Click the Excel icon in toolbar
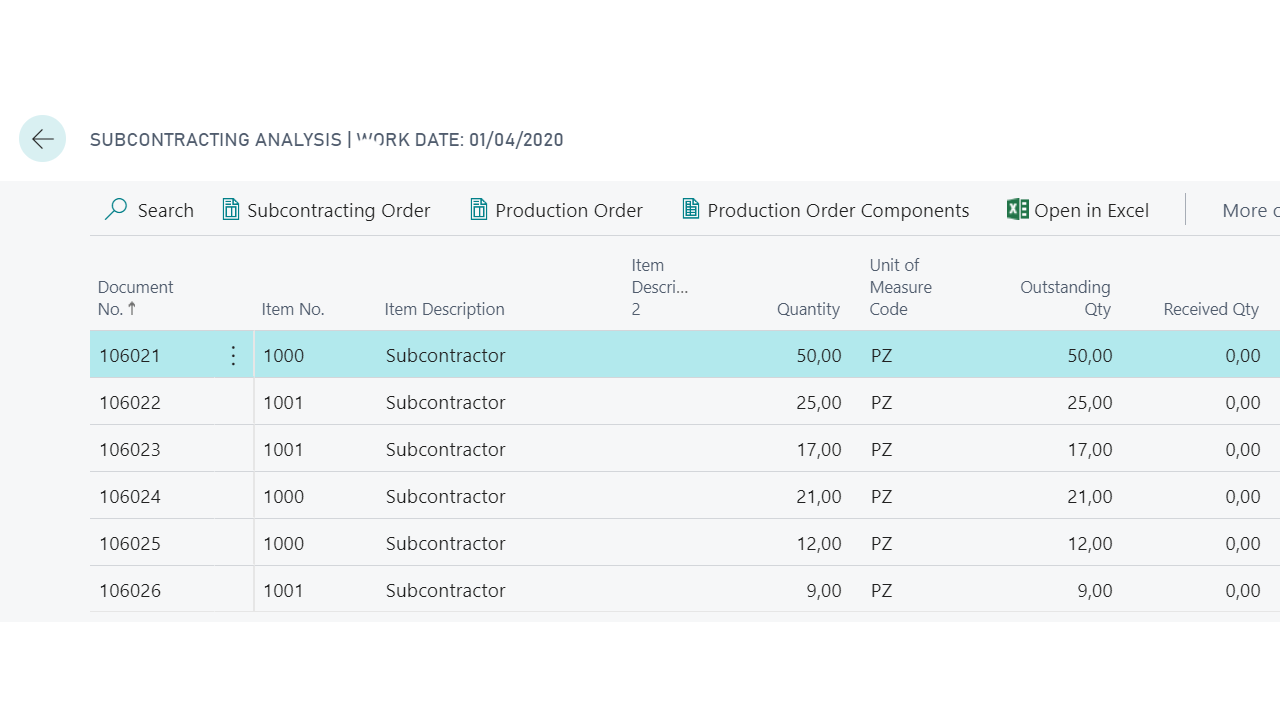1280x720 pixels. (1018, 209)
